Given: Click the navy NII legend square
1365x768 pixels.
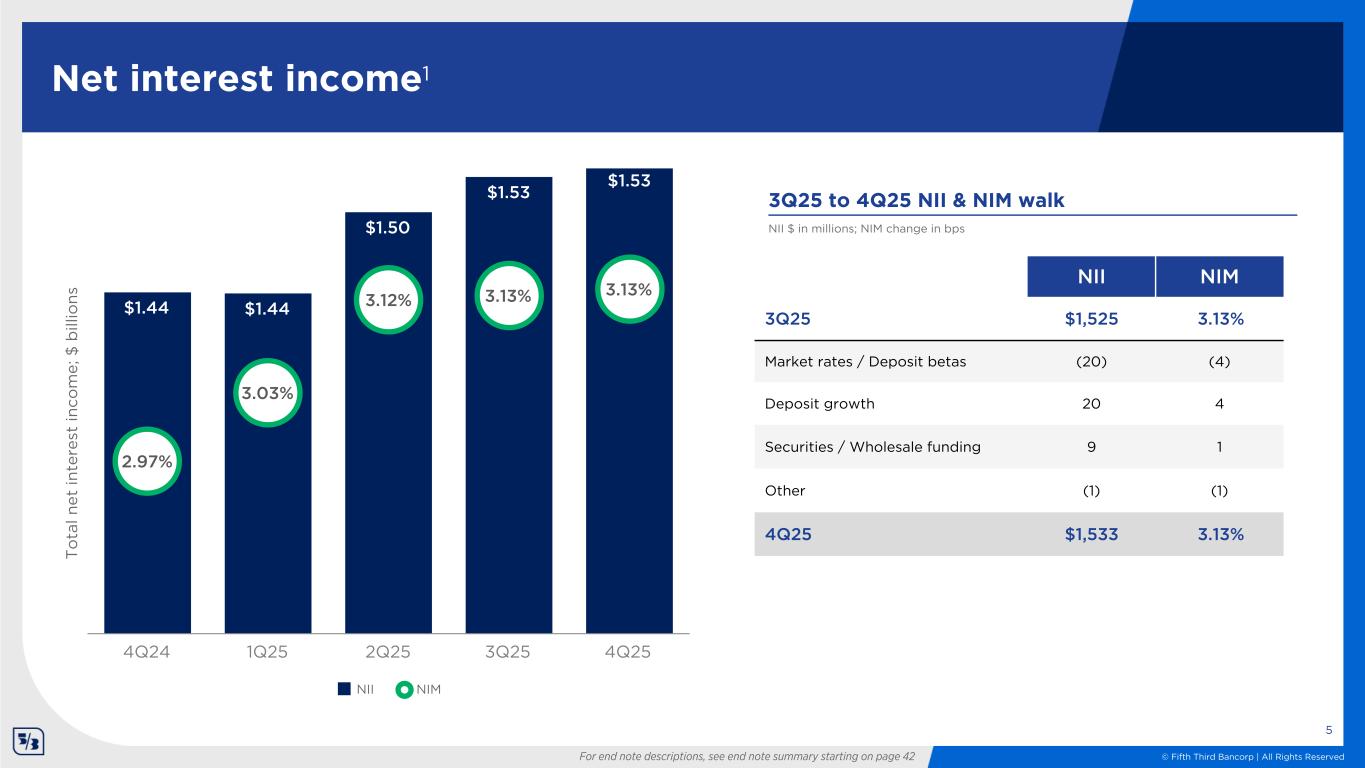Looking at the screenshot, I should (x=343, y=689).
